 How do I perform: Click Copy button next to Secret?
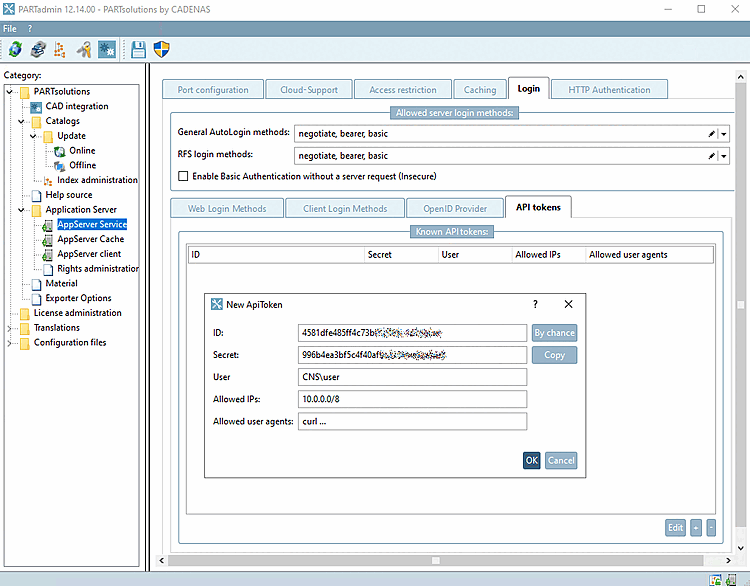(554, 355)
